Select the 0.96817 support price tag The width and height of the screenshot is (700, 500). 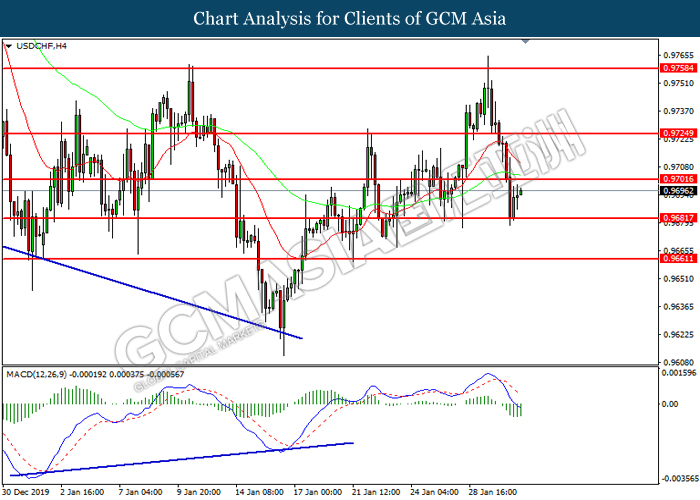(678, 218)
